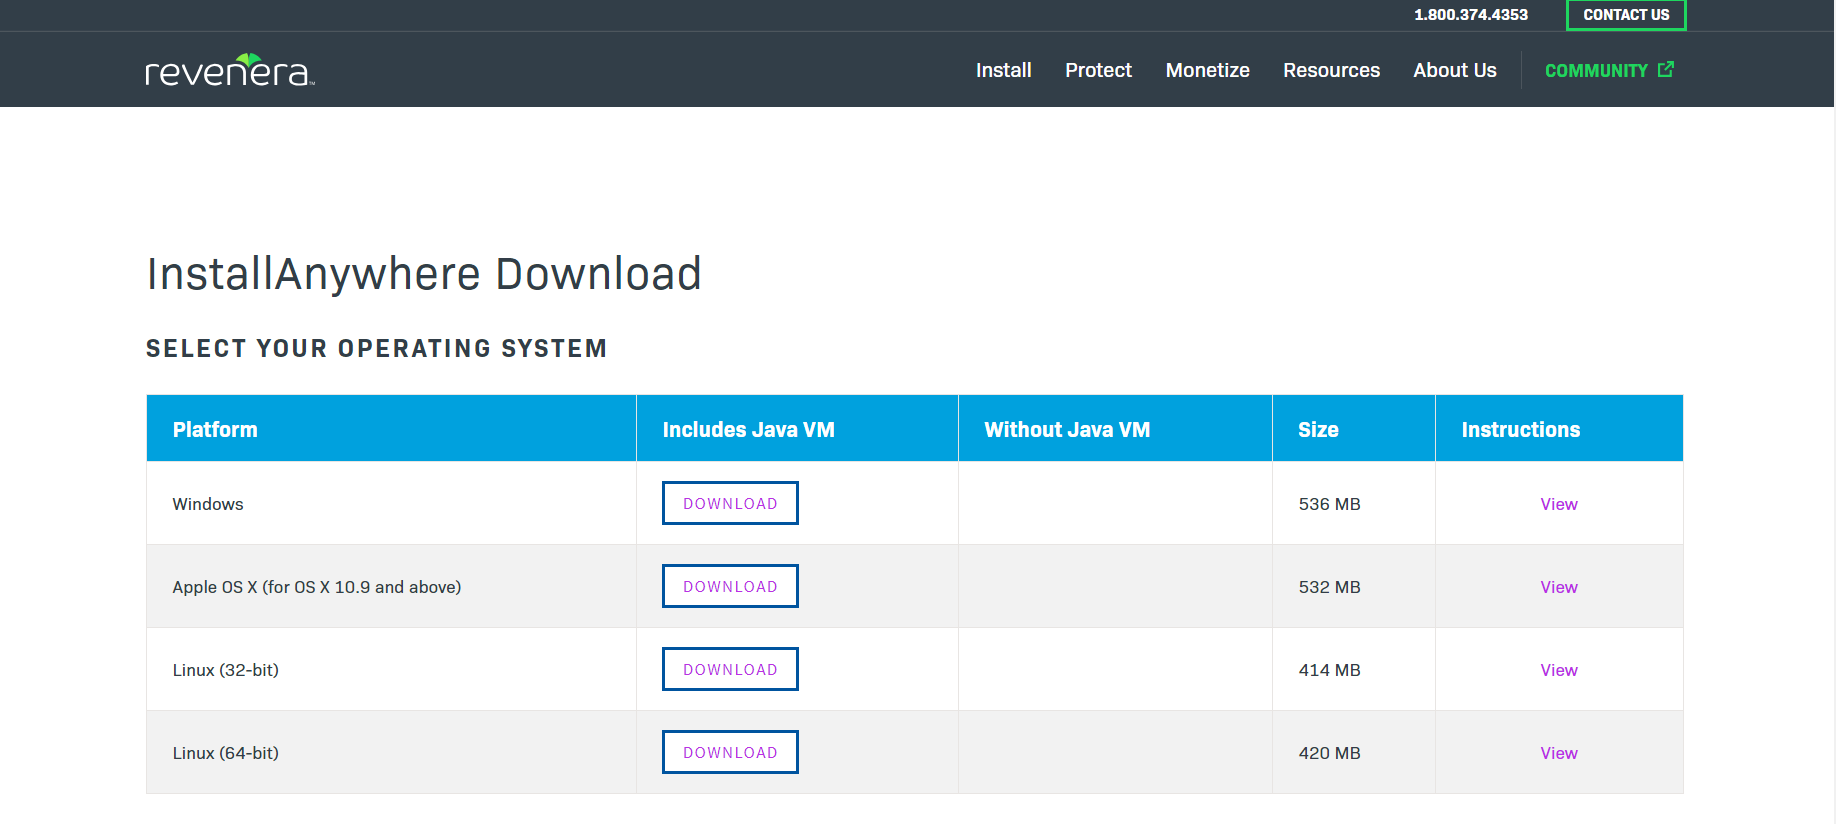Click the InstallAnywhere Download heading
The width and height of the screenshot is (1836, 824).
tap(424, 274)
